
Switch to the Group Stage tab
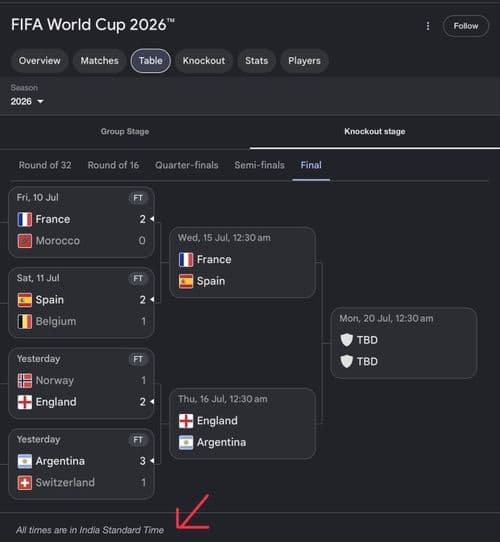(125, 132)
